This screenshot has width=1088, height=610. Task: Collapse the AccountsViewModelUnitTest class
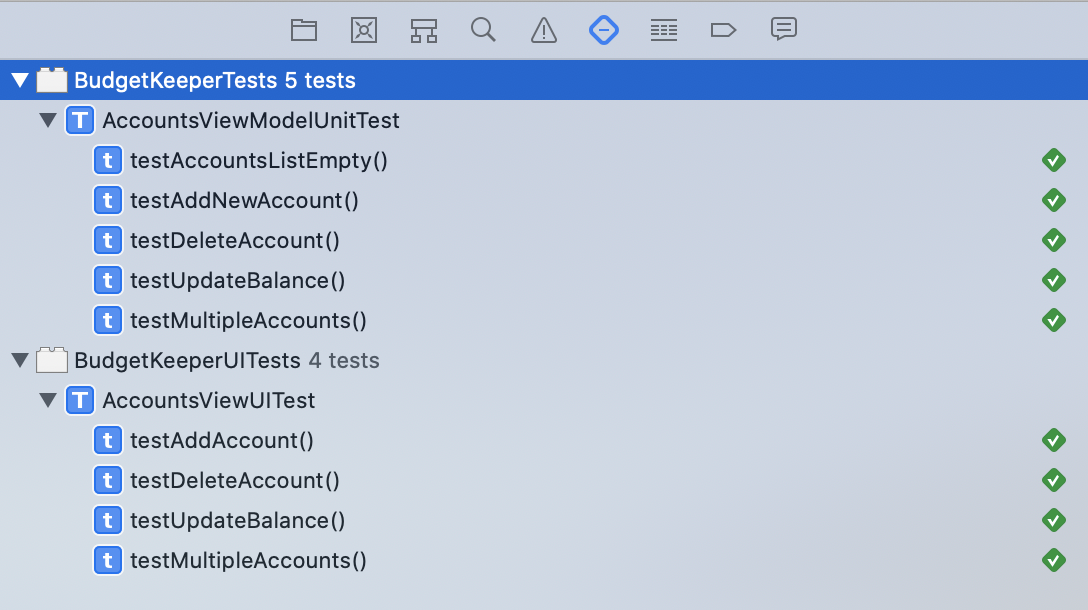pyautogui.click(x=48, y=120)
